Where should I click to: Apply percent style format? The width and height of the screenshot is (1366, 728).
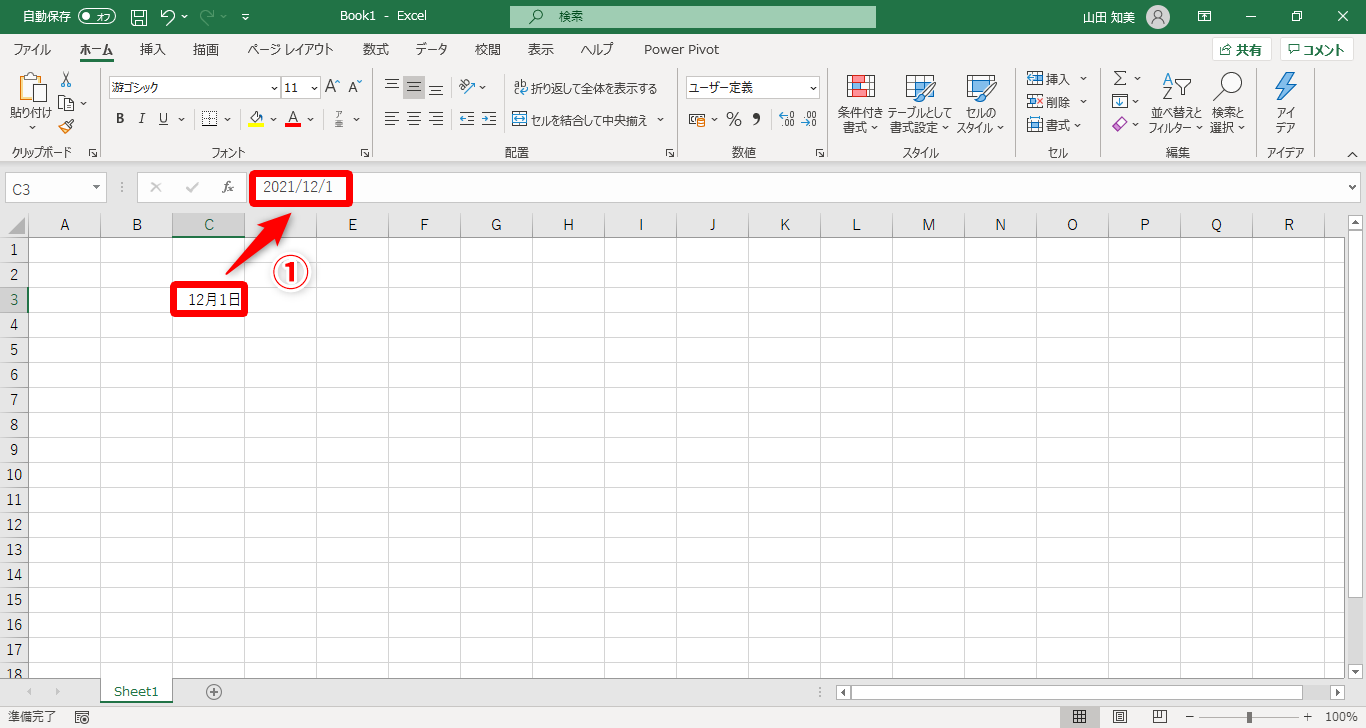pos(734,119)
